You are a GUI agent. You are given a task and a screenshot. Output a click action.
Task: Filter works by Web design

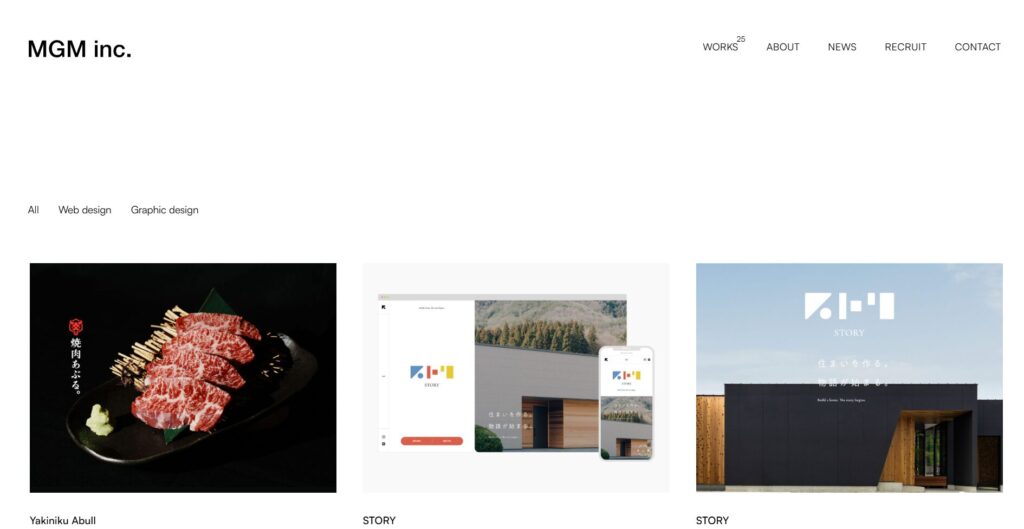(85, 210)
